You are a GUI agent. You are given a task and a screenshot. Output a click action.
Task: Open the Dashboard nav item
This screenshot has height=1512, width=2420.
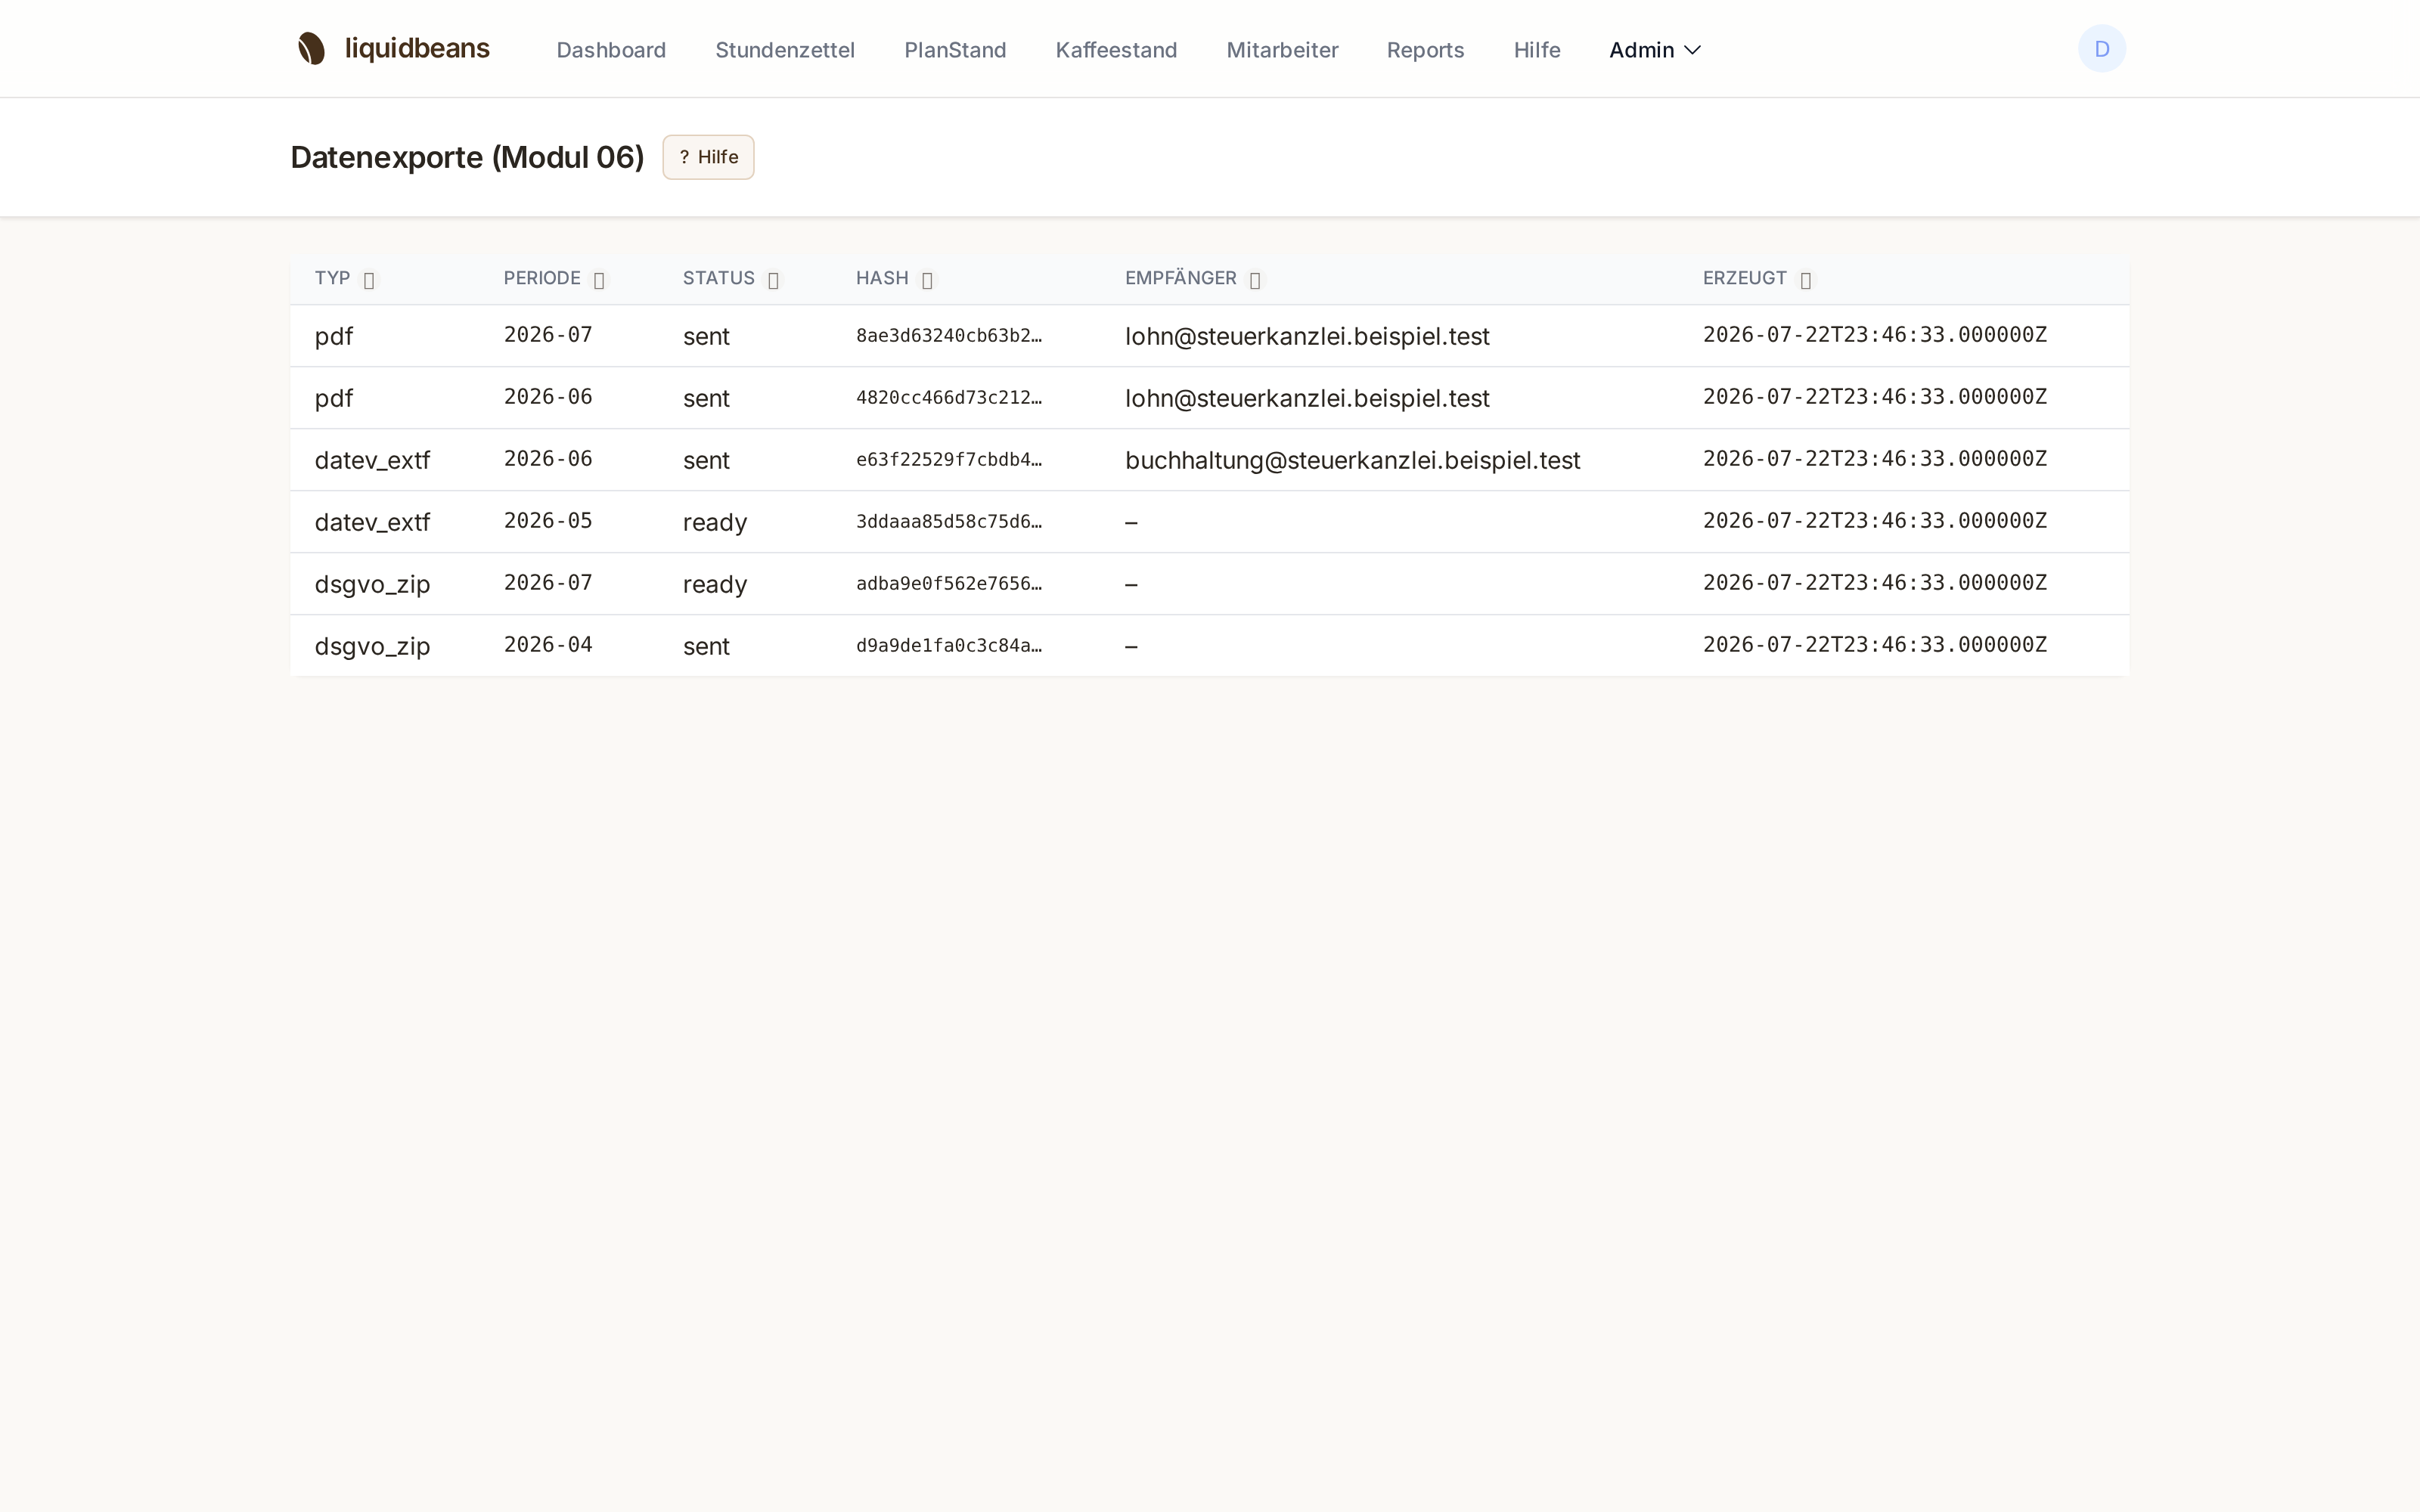pyautogui.click(x=611, y=50)
